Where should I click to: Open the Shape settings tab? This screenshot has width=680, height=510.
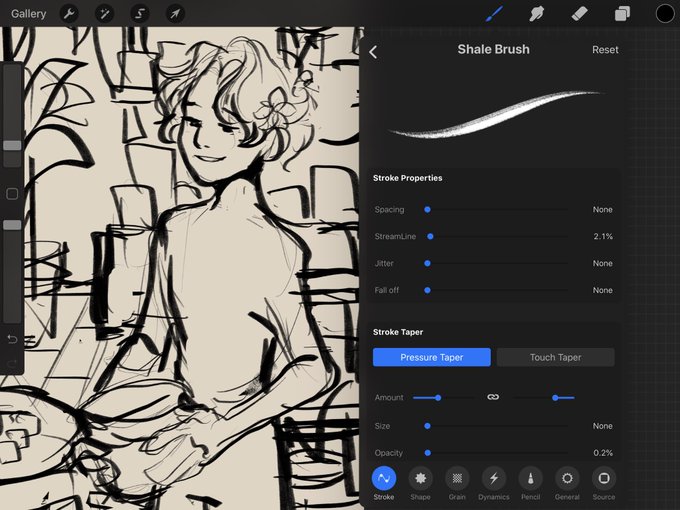pyautogui.click(x=420, y=484)
